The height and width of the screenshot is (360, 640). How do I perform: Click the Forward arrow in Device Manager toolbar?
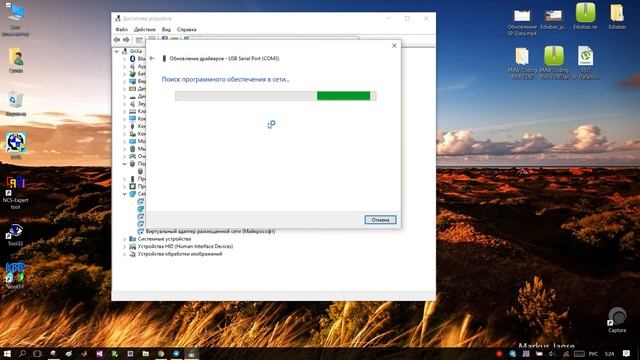pos(127,40)
